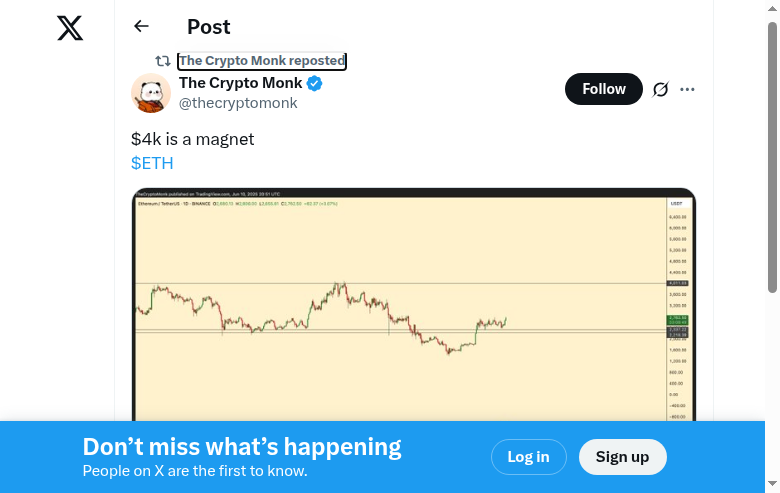Click the X logo
Image resolution: width=780 pixels, height=493 pixels.
[70, 28]
